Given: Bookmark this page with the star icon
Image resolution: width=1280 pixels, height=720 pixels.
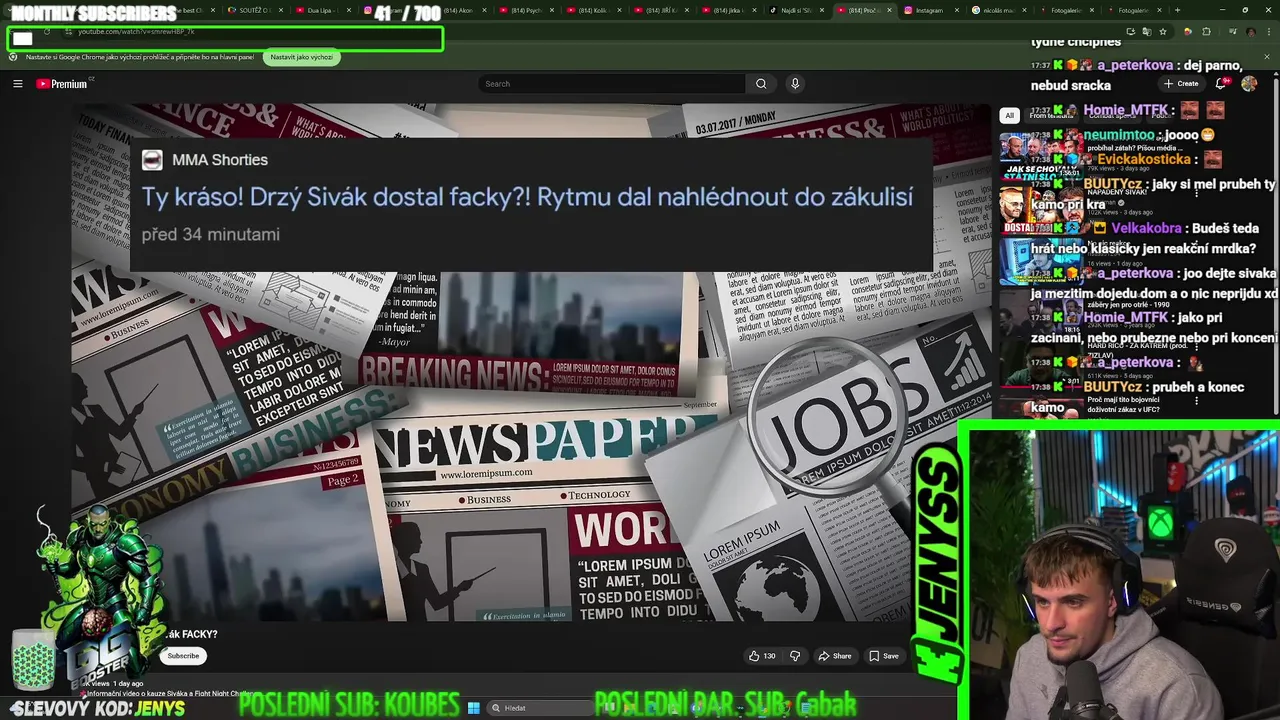Looking at the screenshot, I should [1163, 32].
